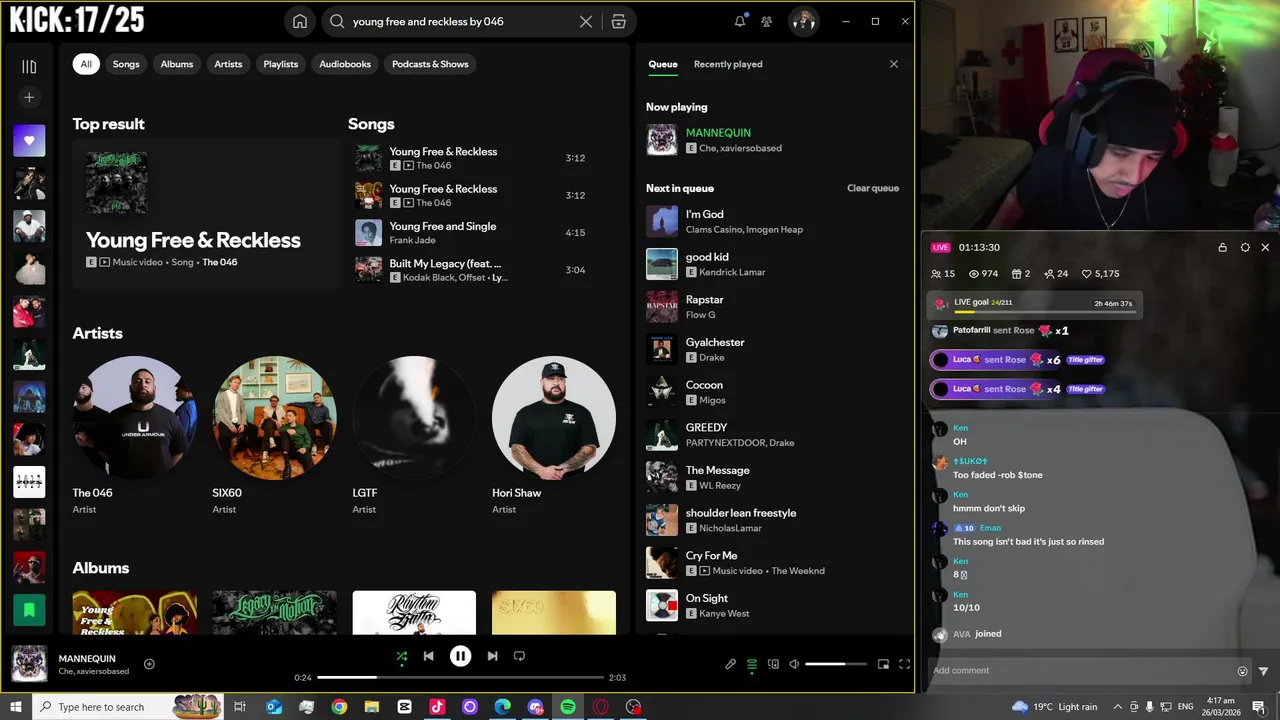Play On Sight by Kanye West

click(x=774, y=605)
